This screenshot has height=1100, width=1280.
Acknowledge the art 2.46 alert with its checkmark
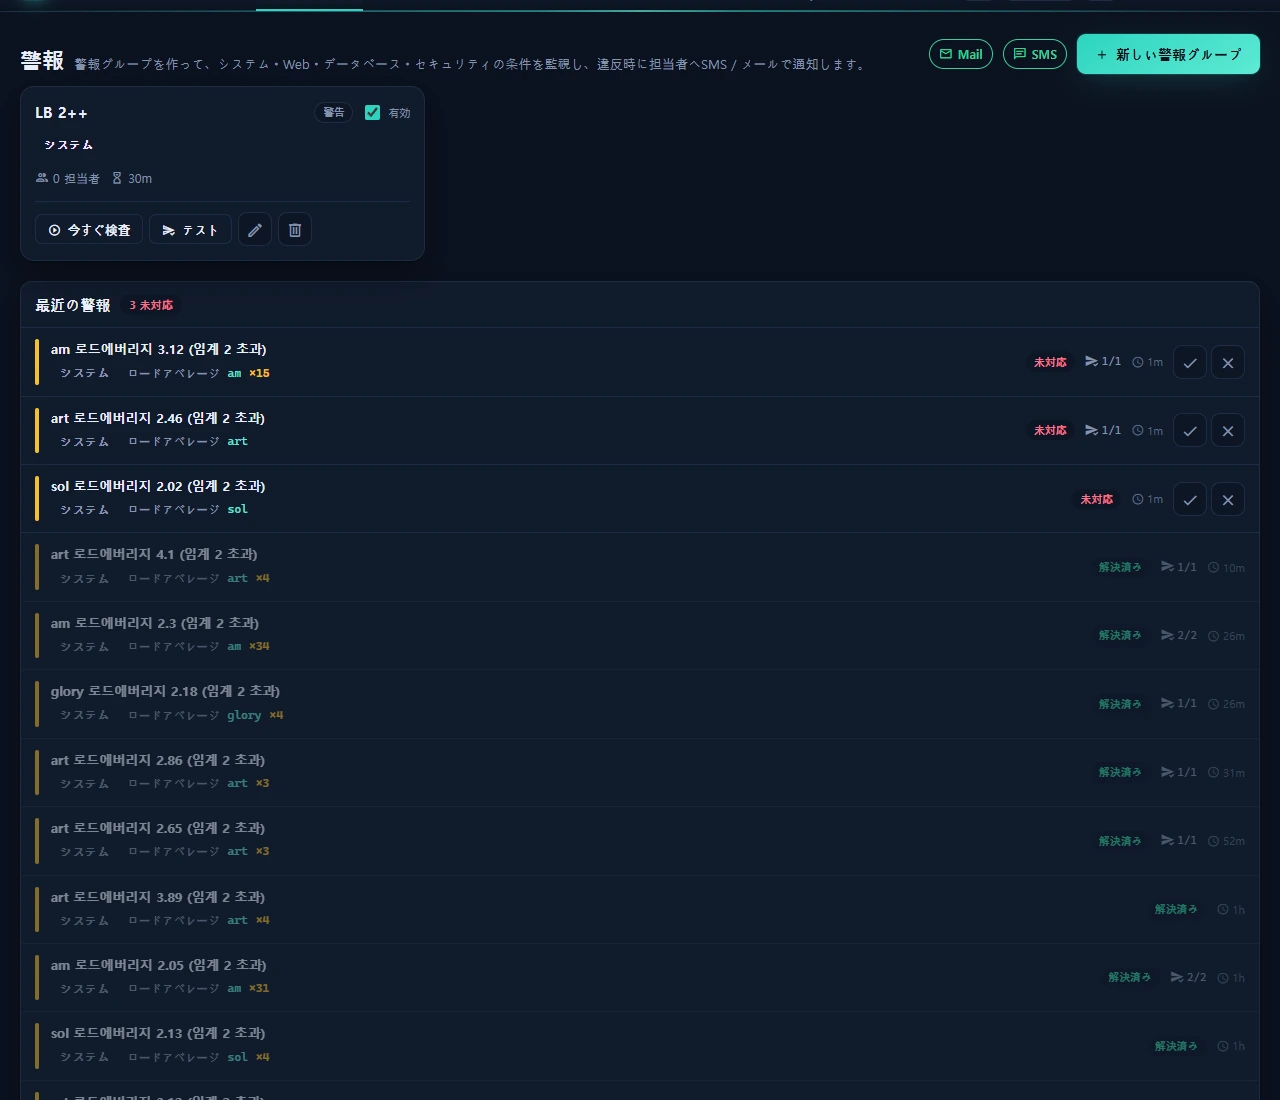point(1190,431)
